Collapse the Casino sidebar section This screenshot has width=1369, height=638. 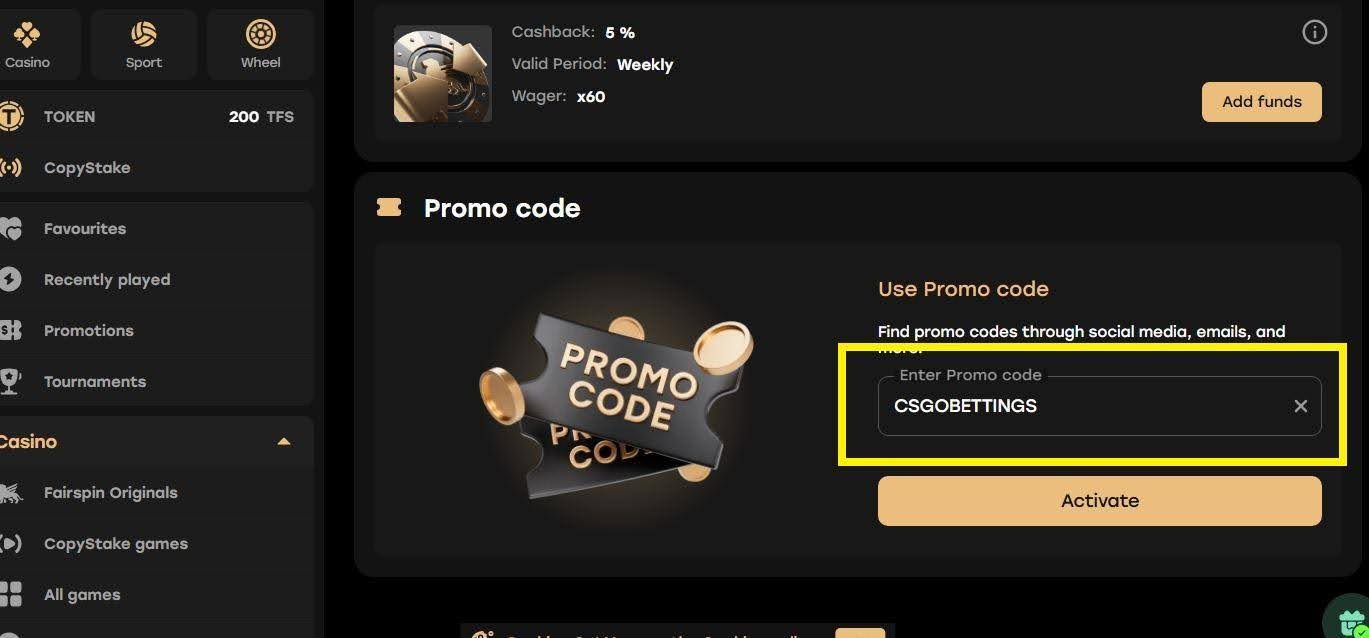point(284,441)
